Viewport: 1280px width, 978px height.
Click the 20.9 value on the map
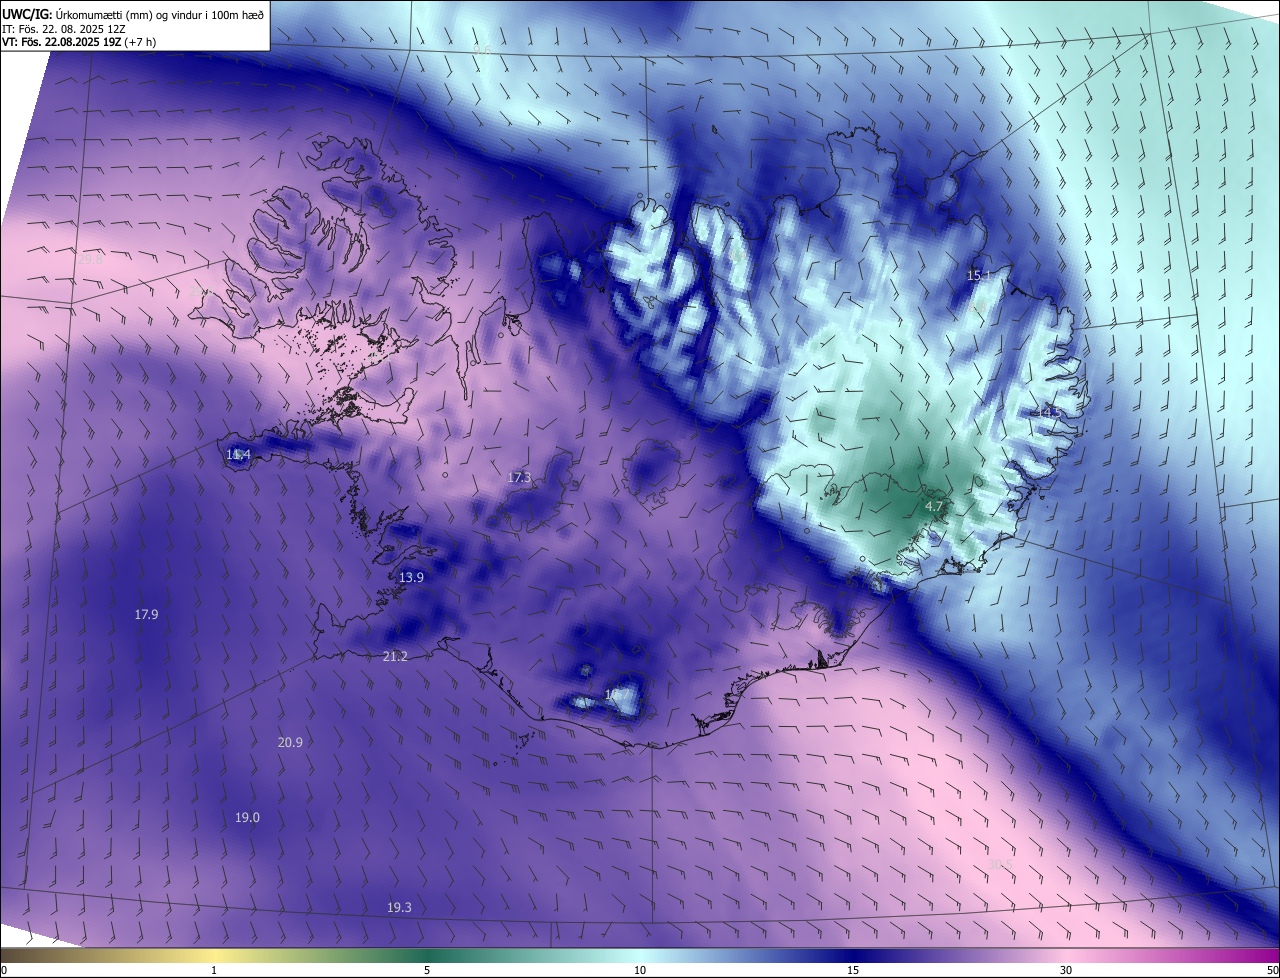tap(290, 742)
